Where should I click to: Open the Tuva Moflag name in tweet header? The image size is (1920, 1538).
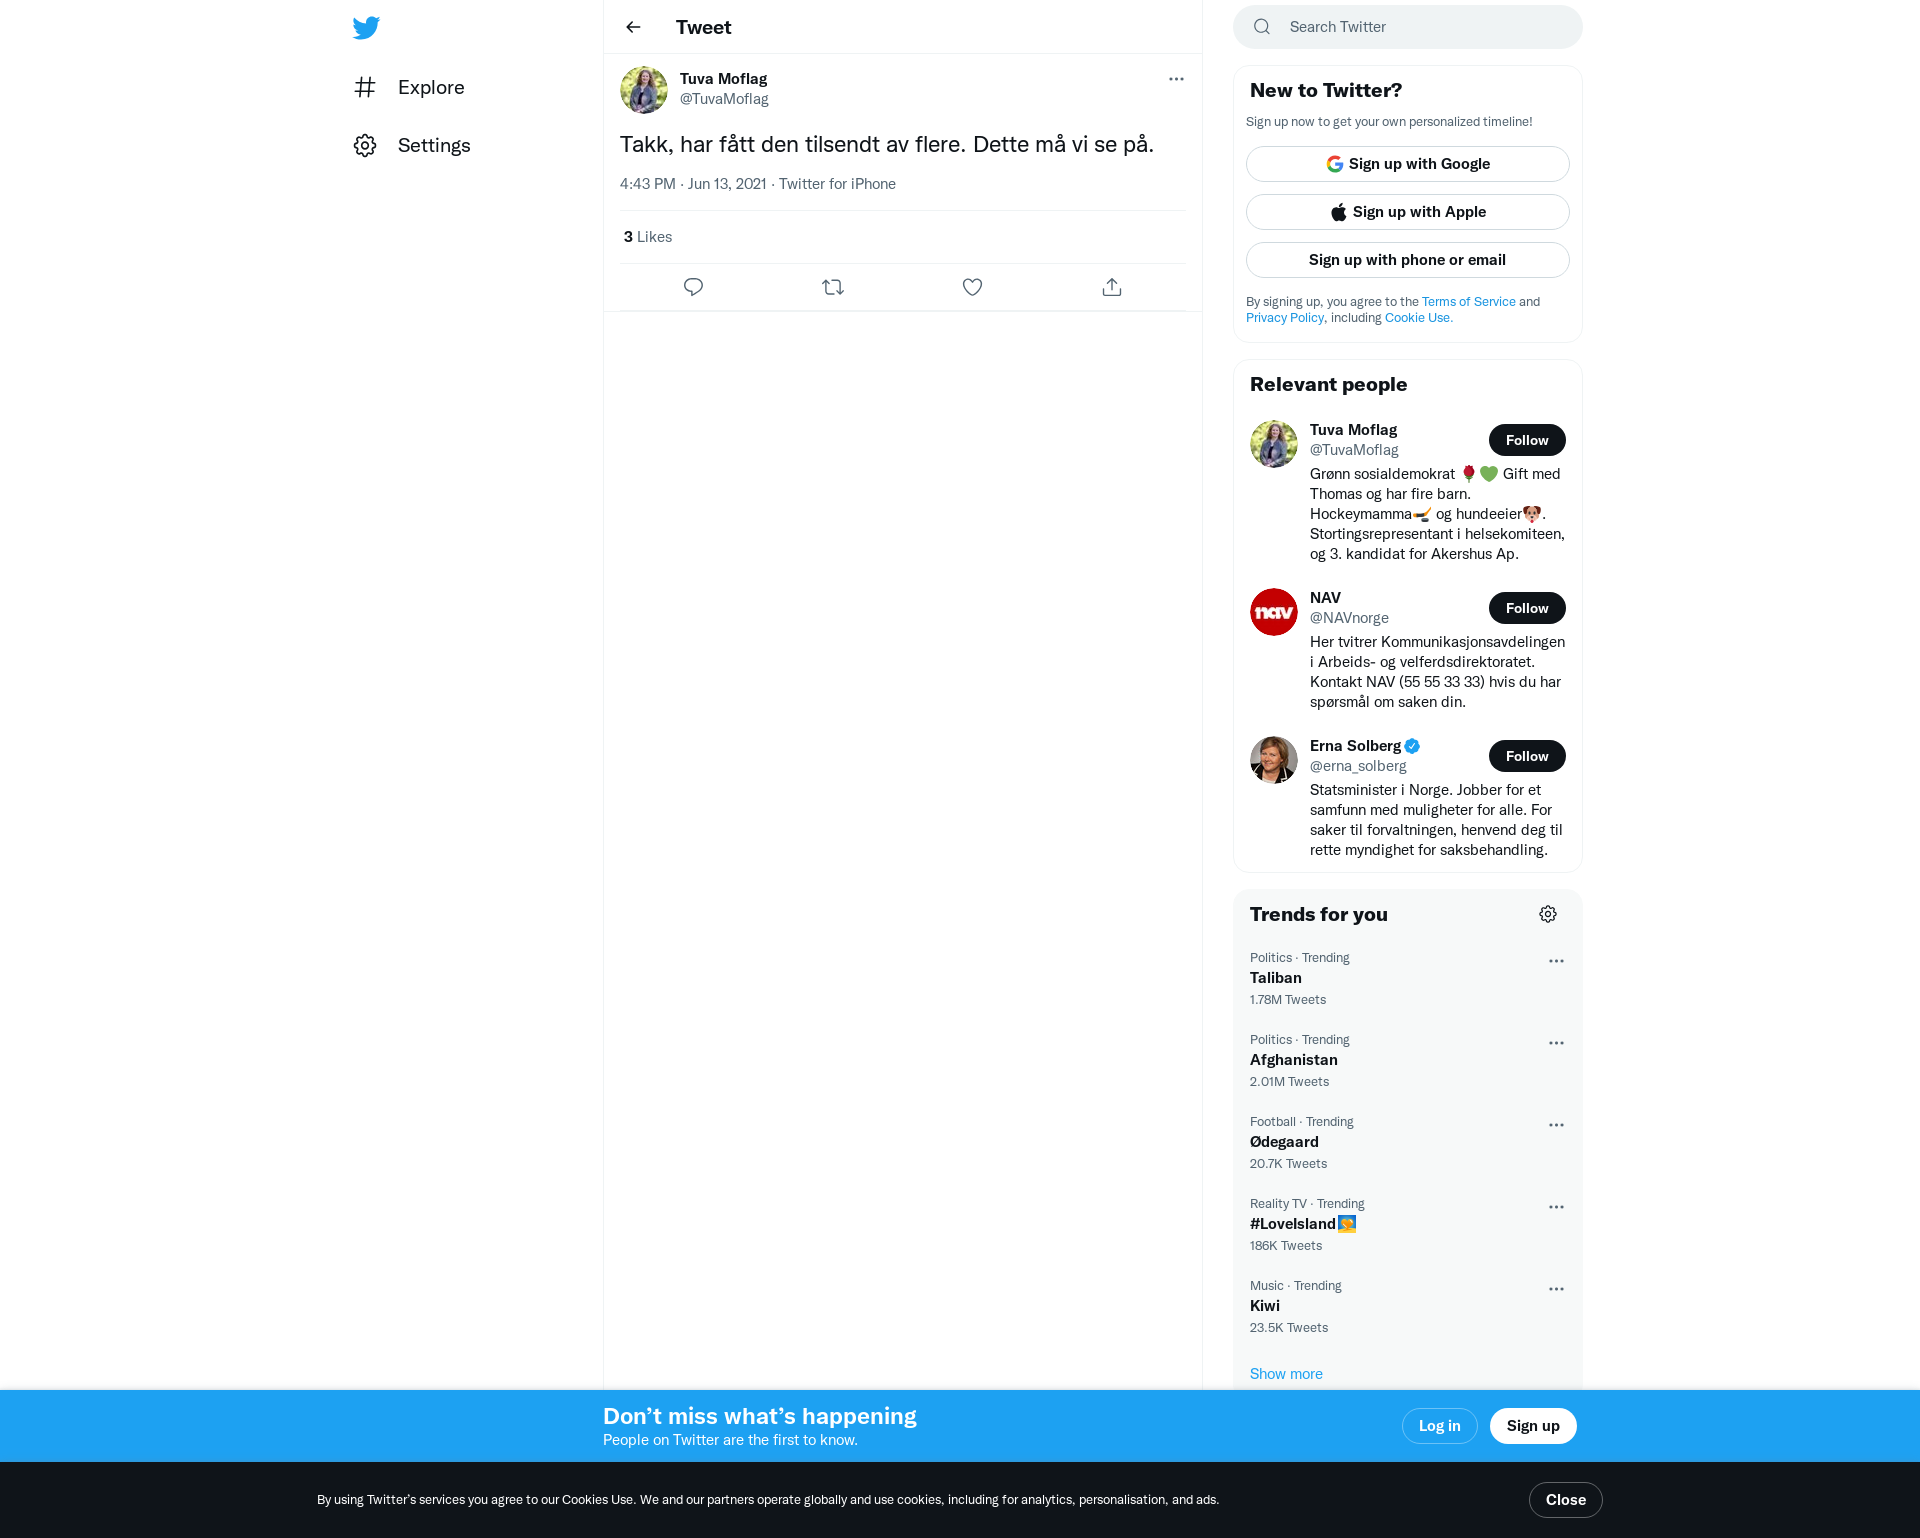(x=723, y=79)
